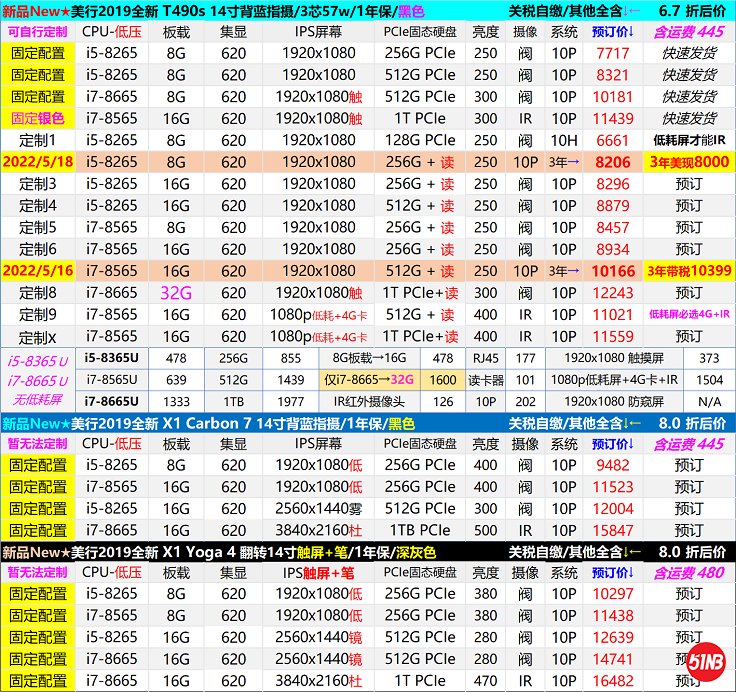
Task: Select the price 15847 cell
Action: pos(612,530)
